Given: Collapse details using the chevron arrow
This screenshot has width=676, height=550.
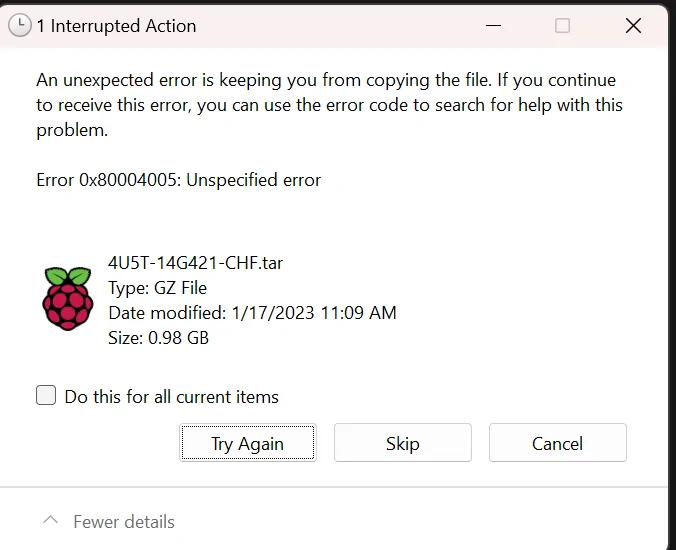Looking at the screenshot, I should coord(50,521).
